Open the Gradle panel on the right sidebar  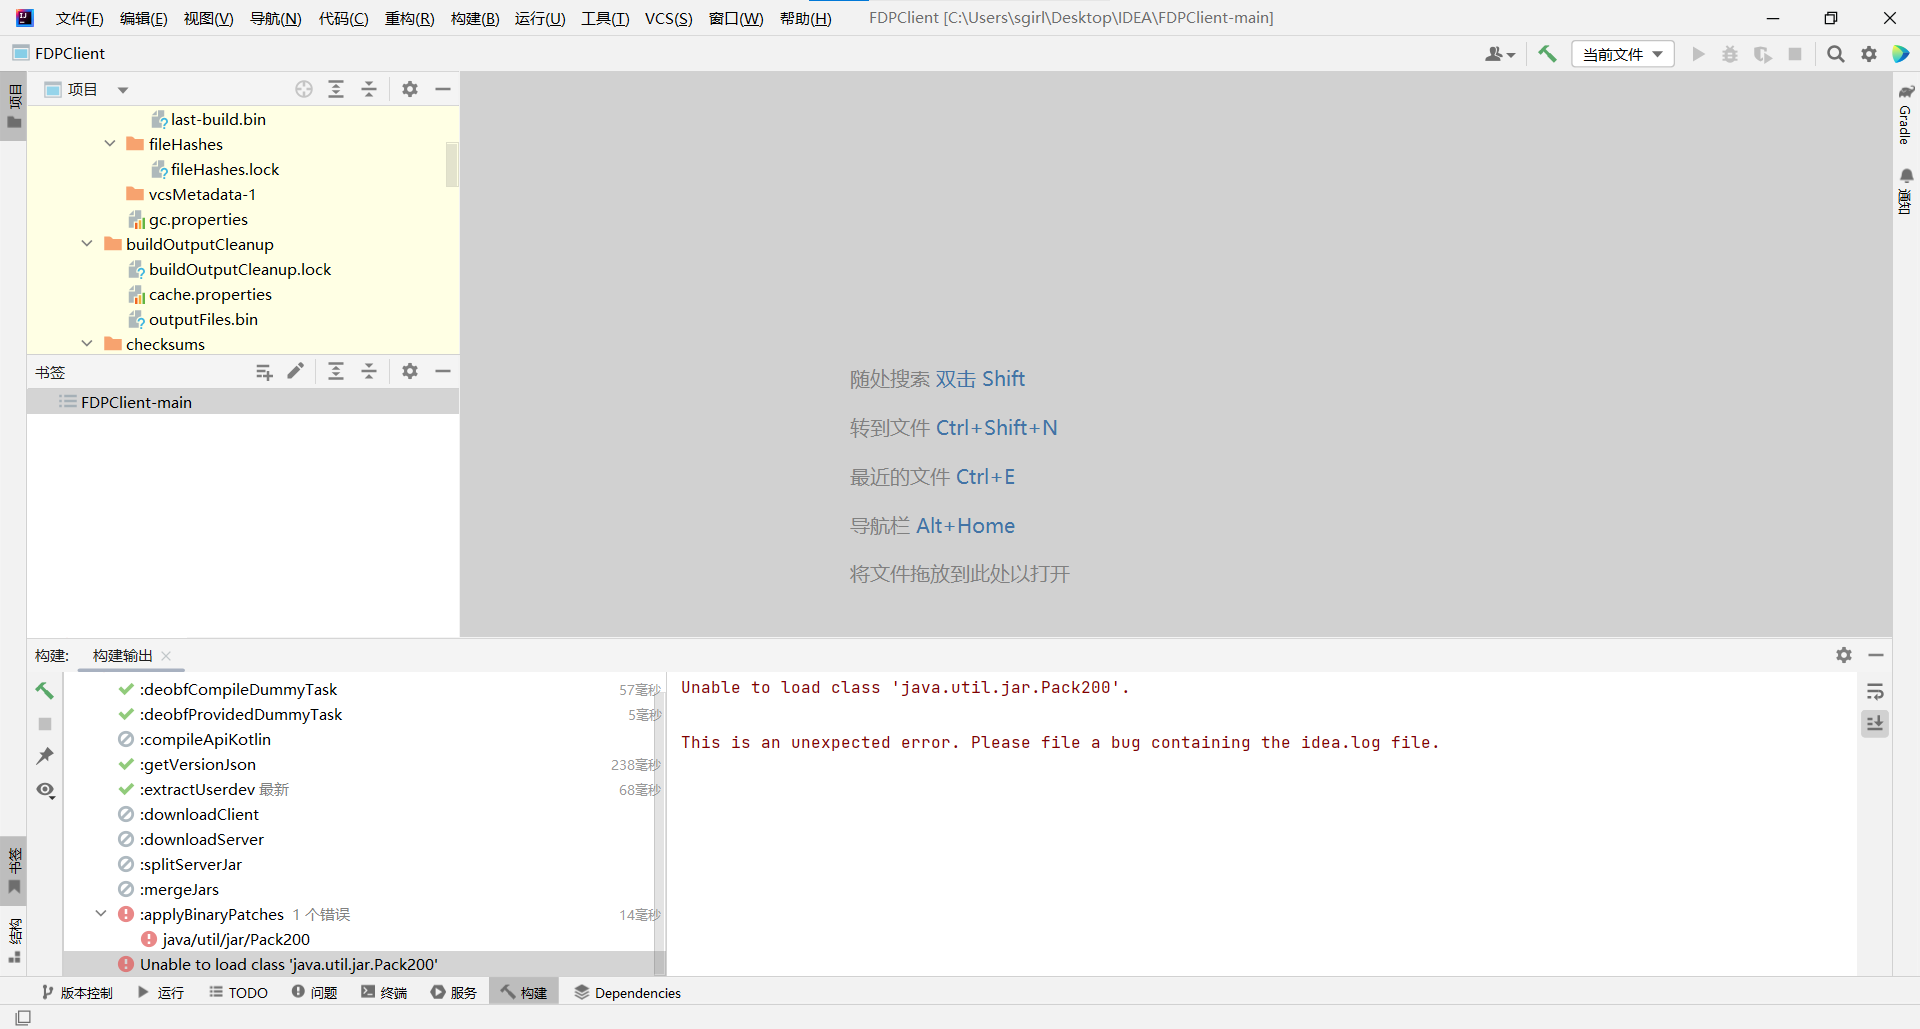(1907, 120)
